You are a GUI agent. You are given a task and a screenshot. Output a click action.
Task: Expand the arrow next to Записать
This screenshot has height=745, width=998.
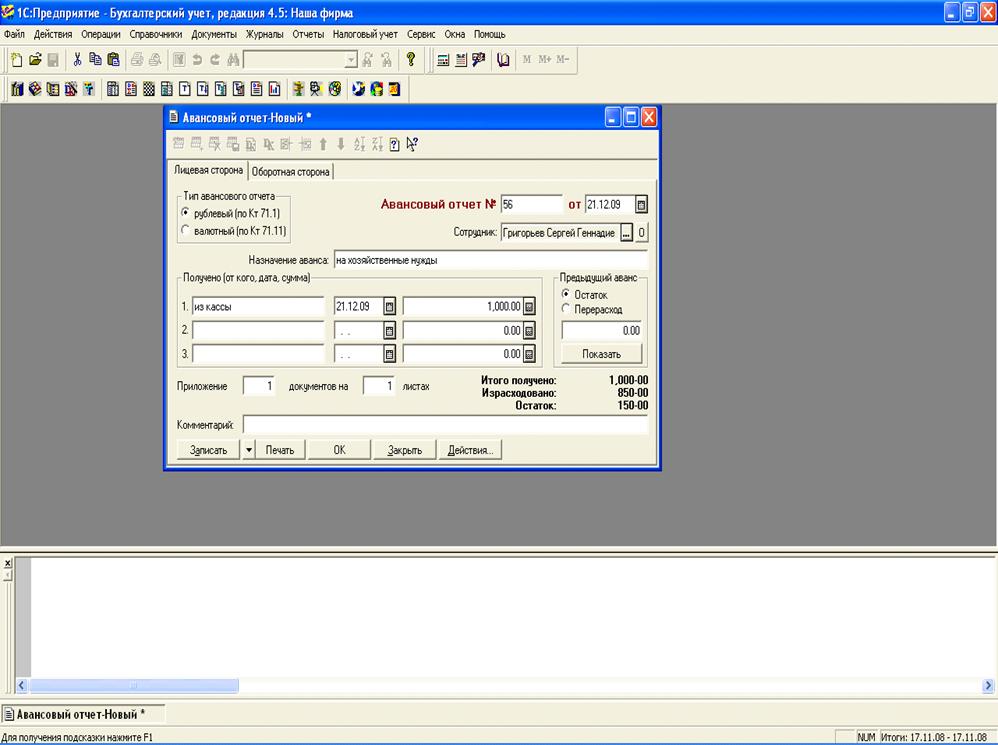pos(249,450)
